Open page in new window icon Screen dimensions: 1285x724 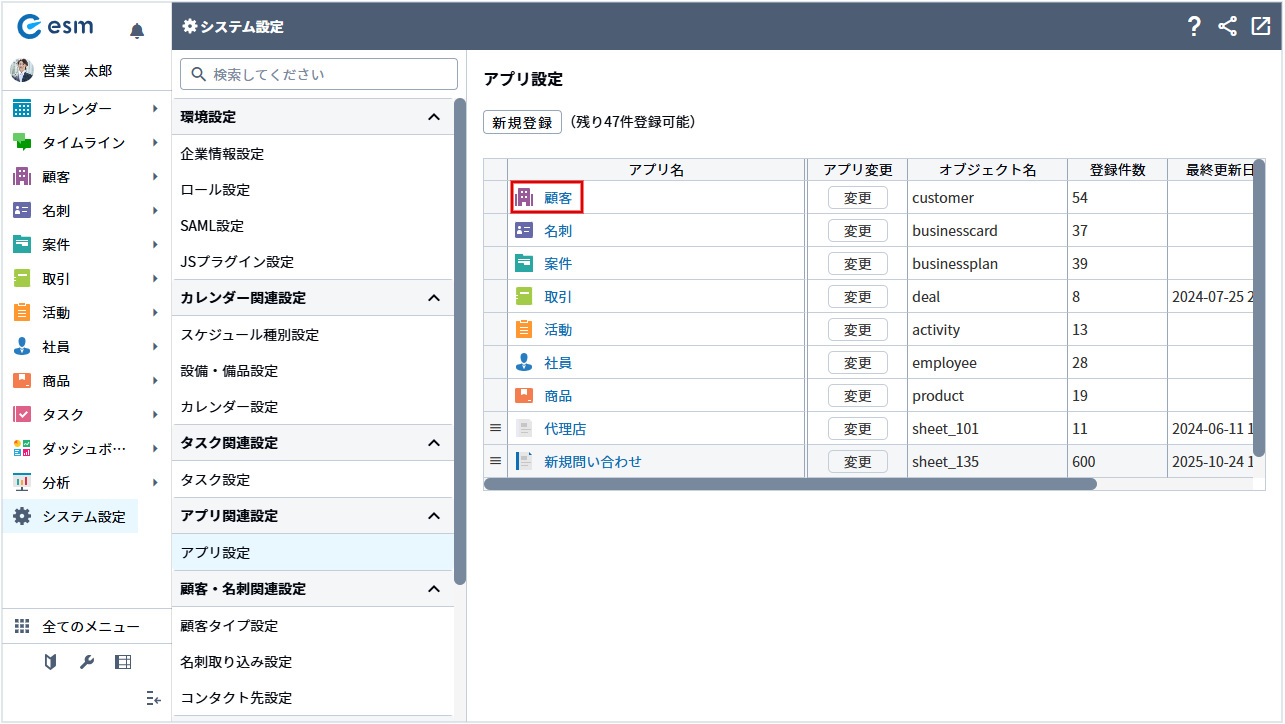(x=1261, y=27)
